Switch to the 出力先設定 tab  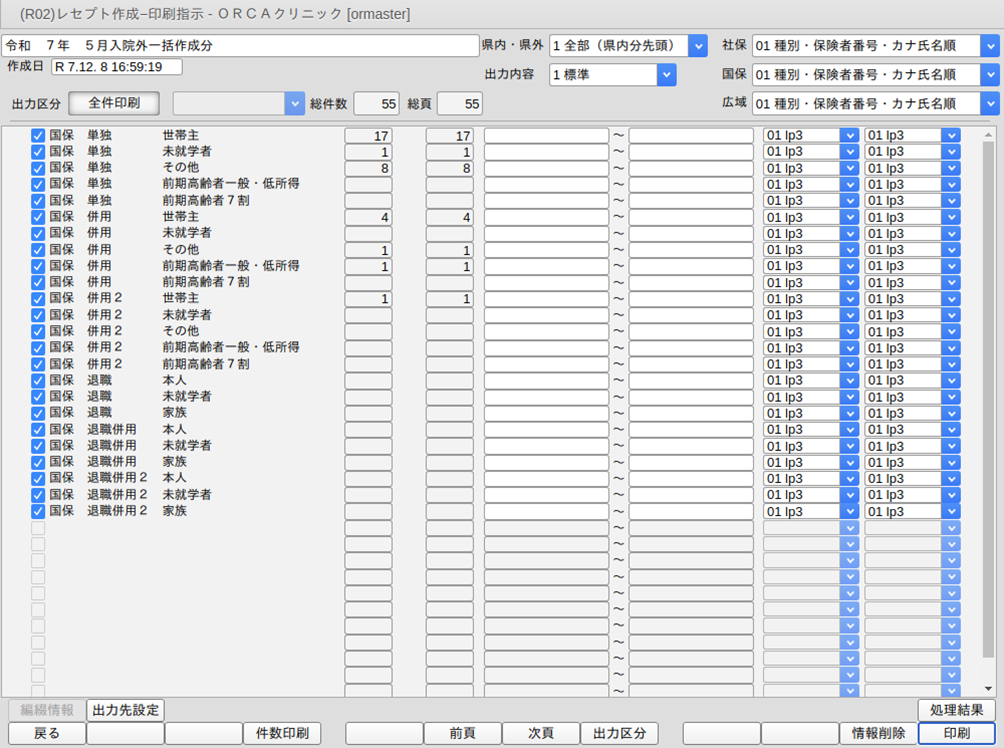pos(126,710)
